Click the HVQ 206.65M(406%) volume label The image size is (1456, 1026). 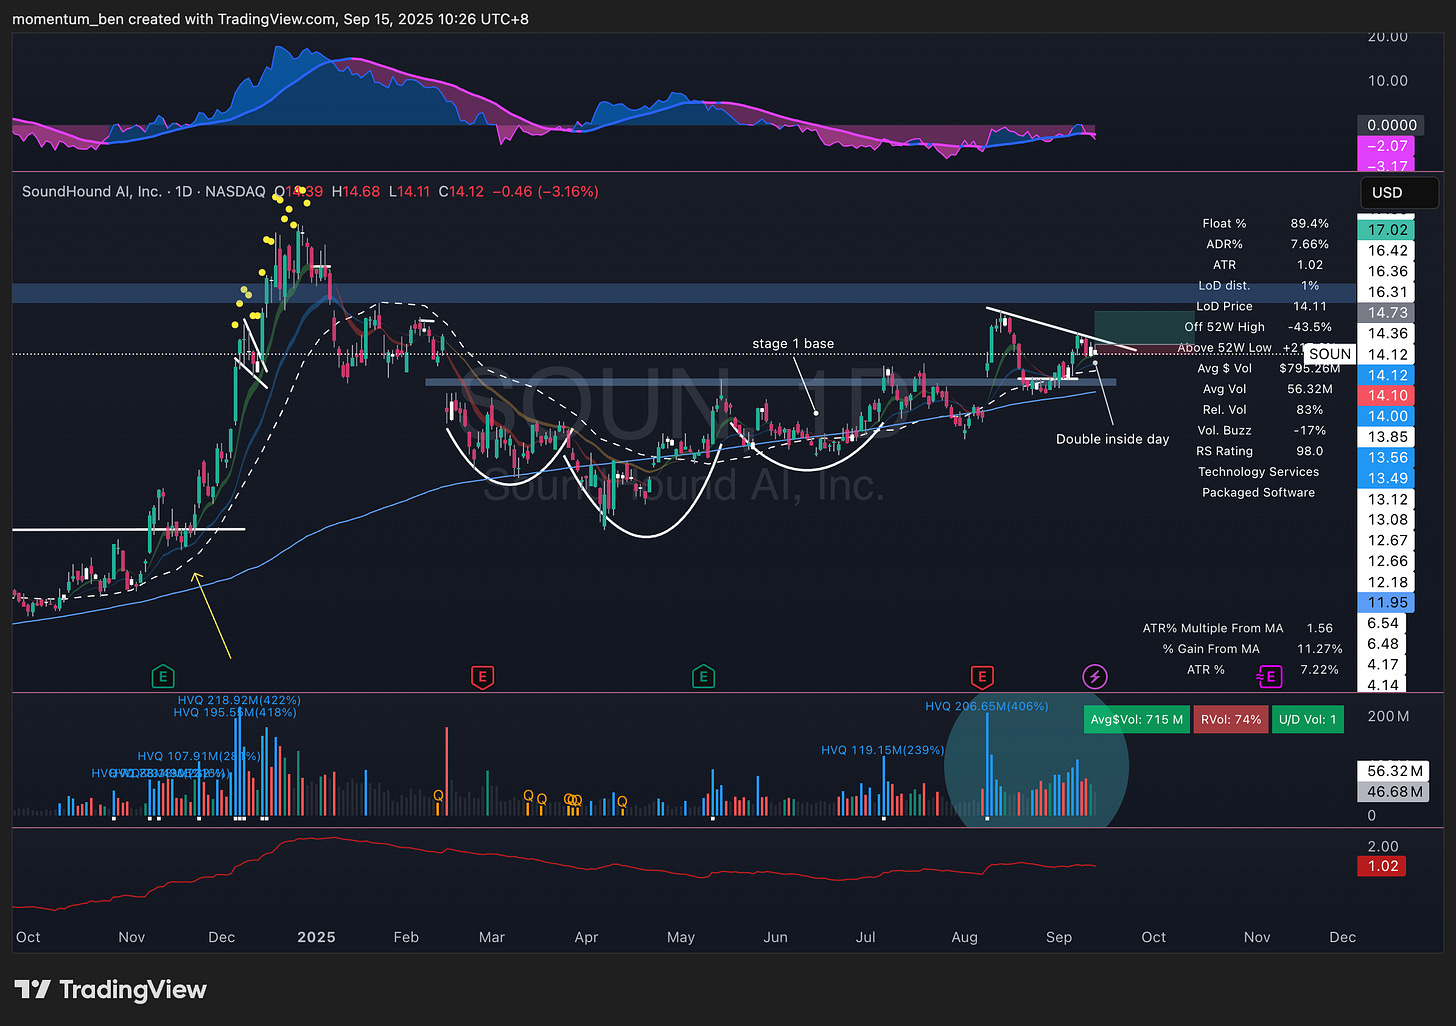coord(987,706)
